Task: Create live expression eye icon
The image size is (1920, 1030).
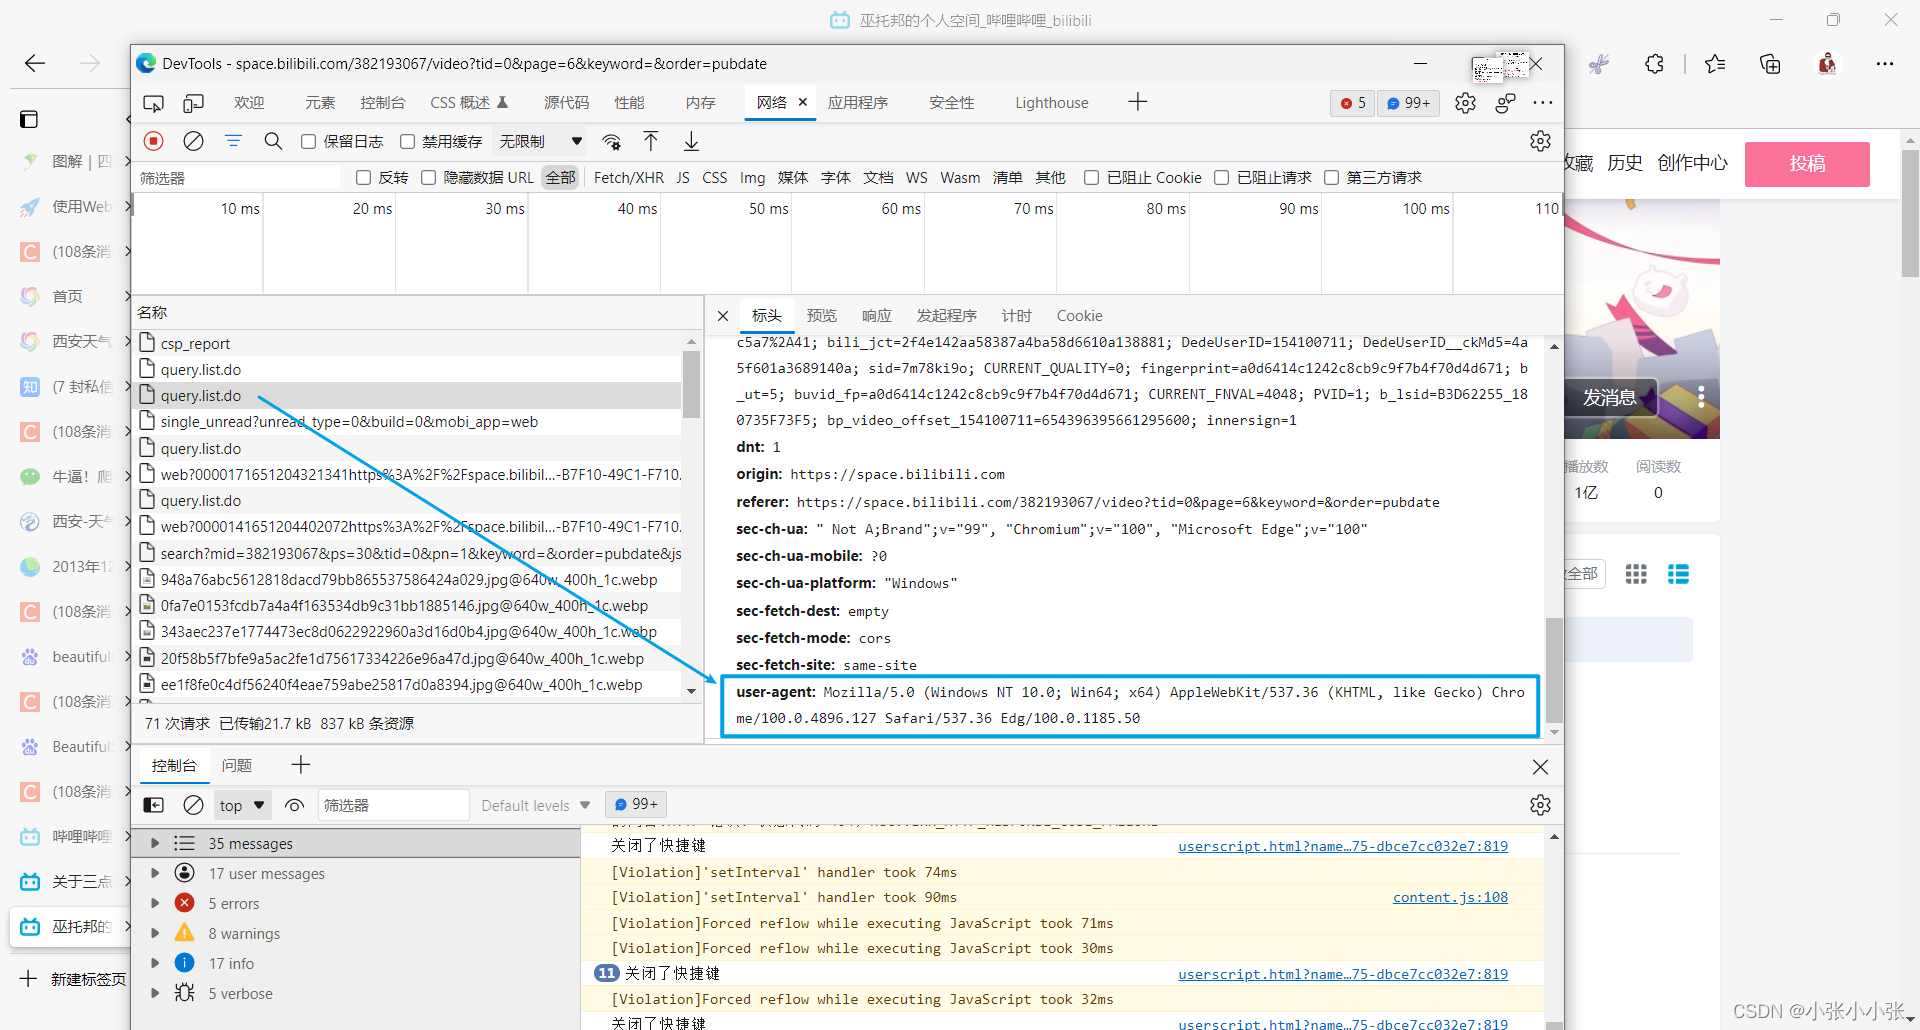Action: (x=294, y=805)
